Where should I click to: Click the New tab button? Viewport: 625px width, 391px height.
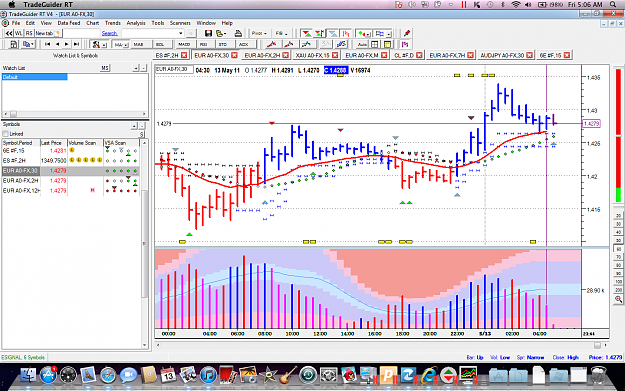coord(47,33)
